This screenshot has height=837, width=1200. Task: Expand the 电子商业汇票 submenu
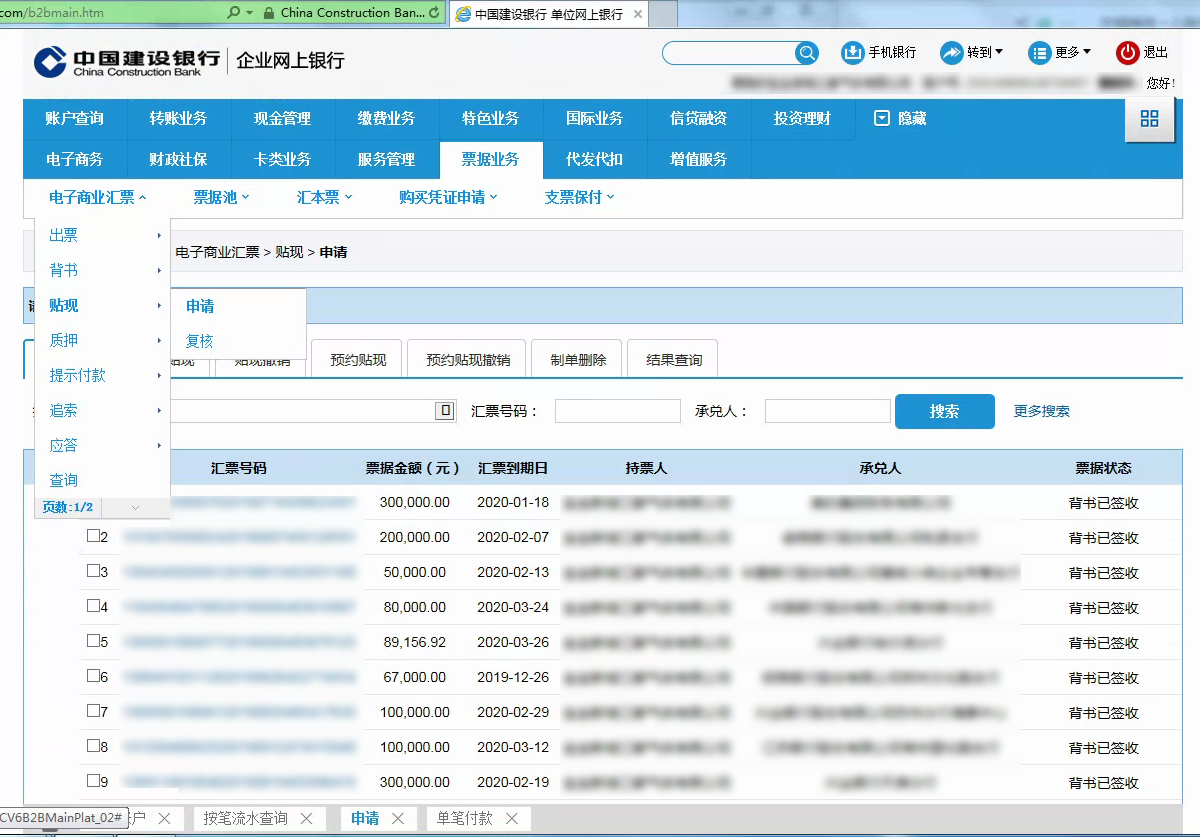point(98,198)
